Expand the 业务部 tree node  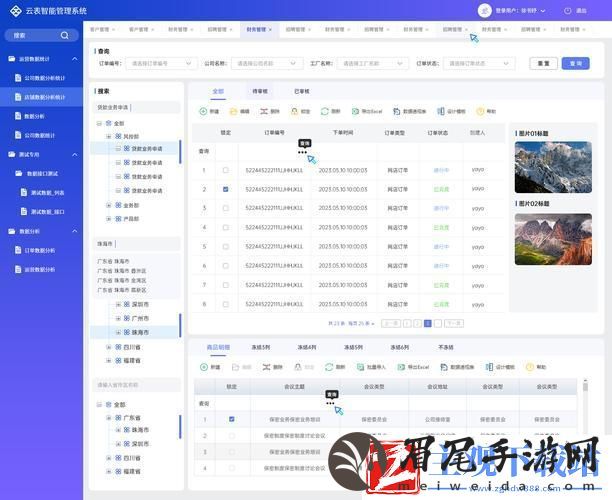(x=109, y=205)
